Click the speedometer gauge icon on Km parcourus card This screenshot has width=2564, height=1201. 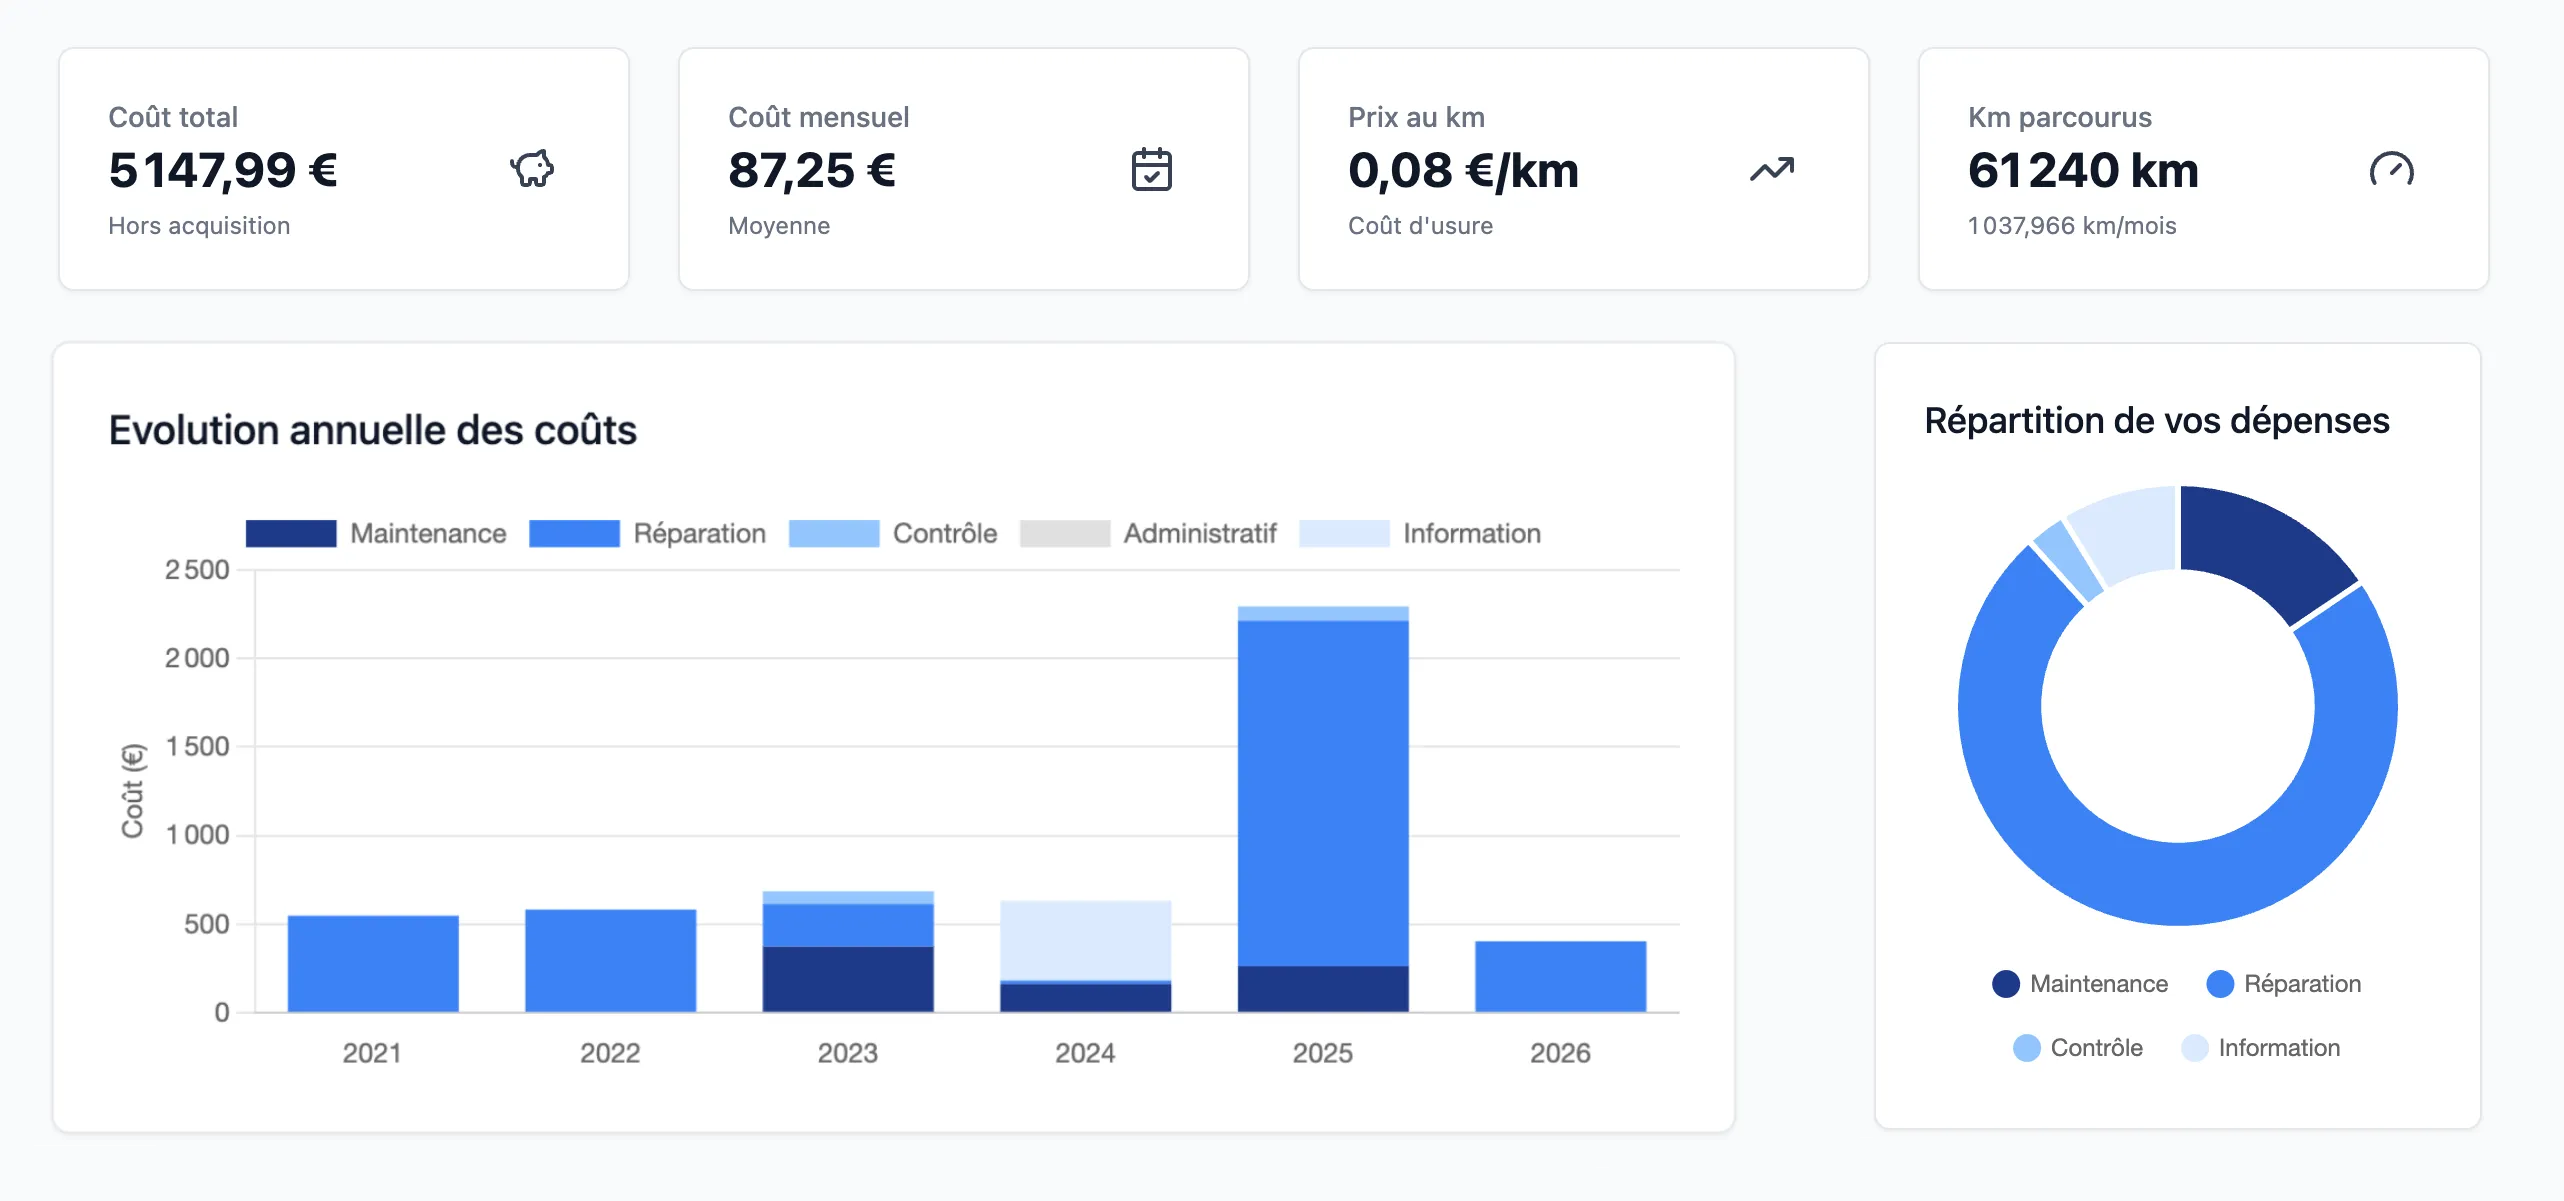tap(2391, 169)
